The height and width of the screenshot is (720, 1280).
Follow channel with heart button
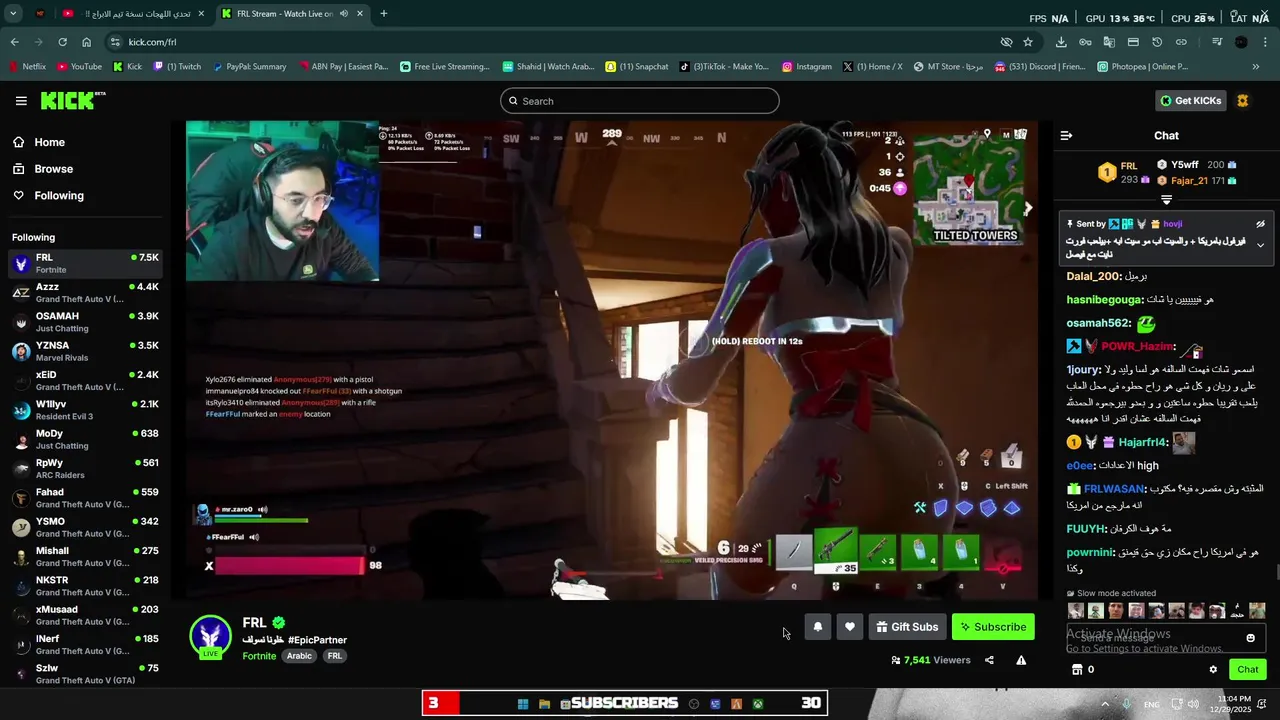[849, 627]
